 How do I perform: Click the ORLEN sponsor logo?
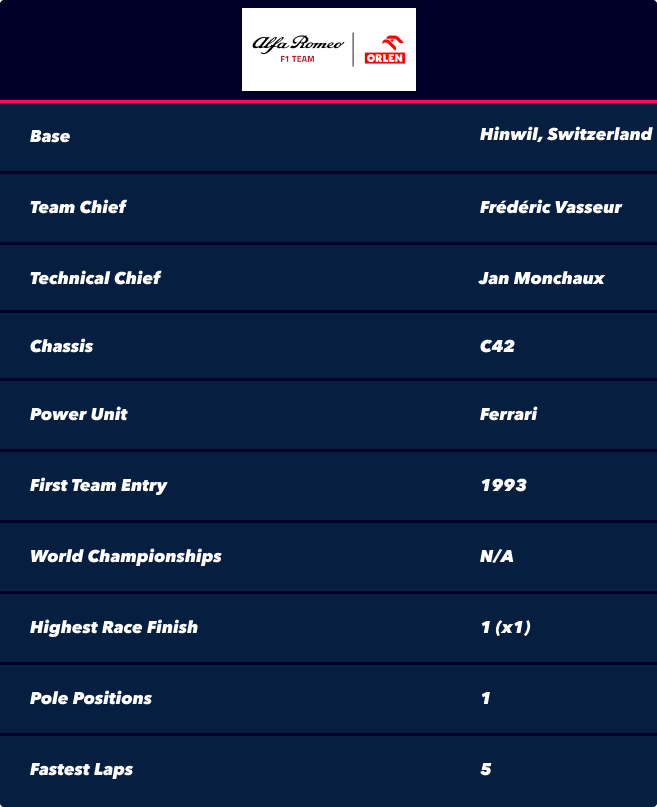pos(385,50)
